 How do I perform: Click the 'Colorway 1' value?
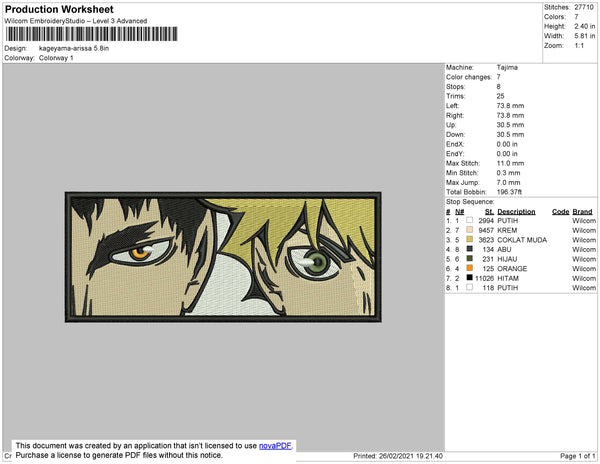pos(56,58)
